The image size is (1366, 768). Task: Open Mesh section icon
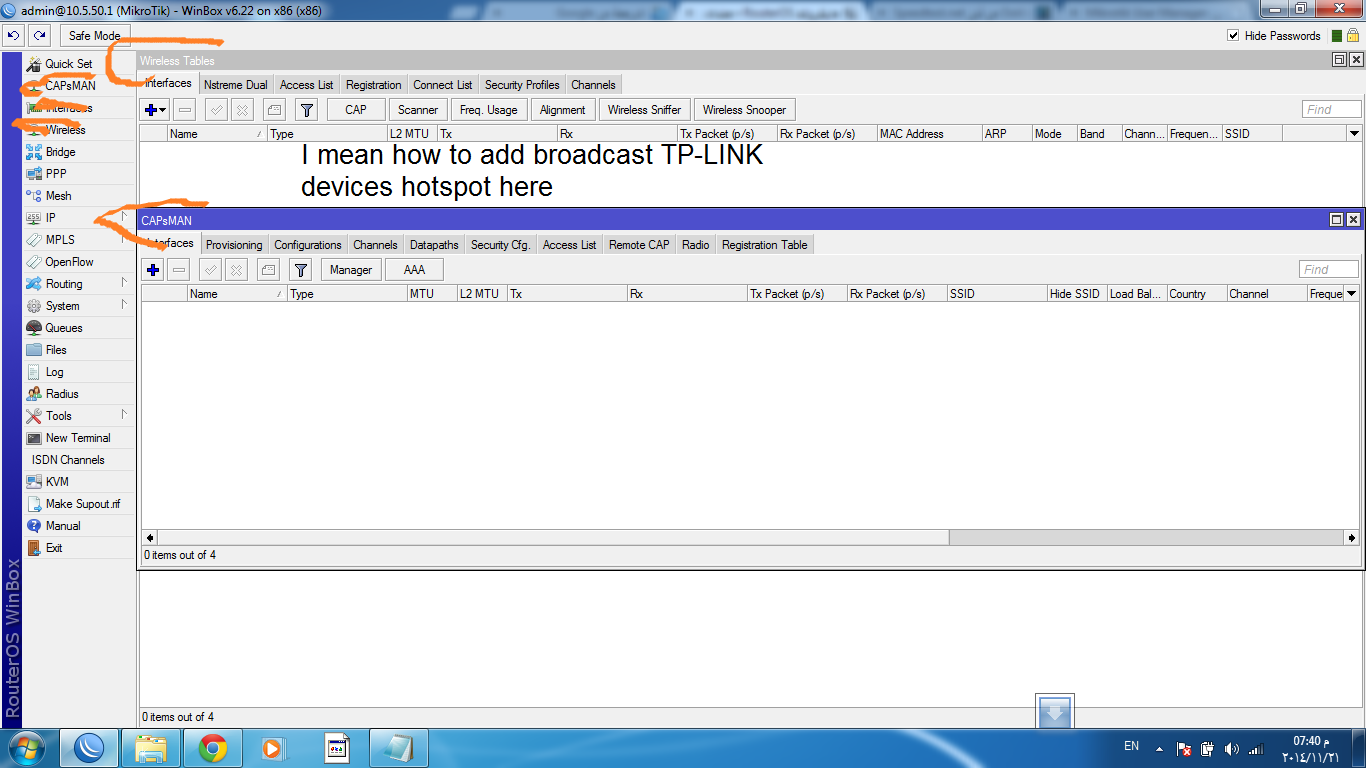34,196
